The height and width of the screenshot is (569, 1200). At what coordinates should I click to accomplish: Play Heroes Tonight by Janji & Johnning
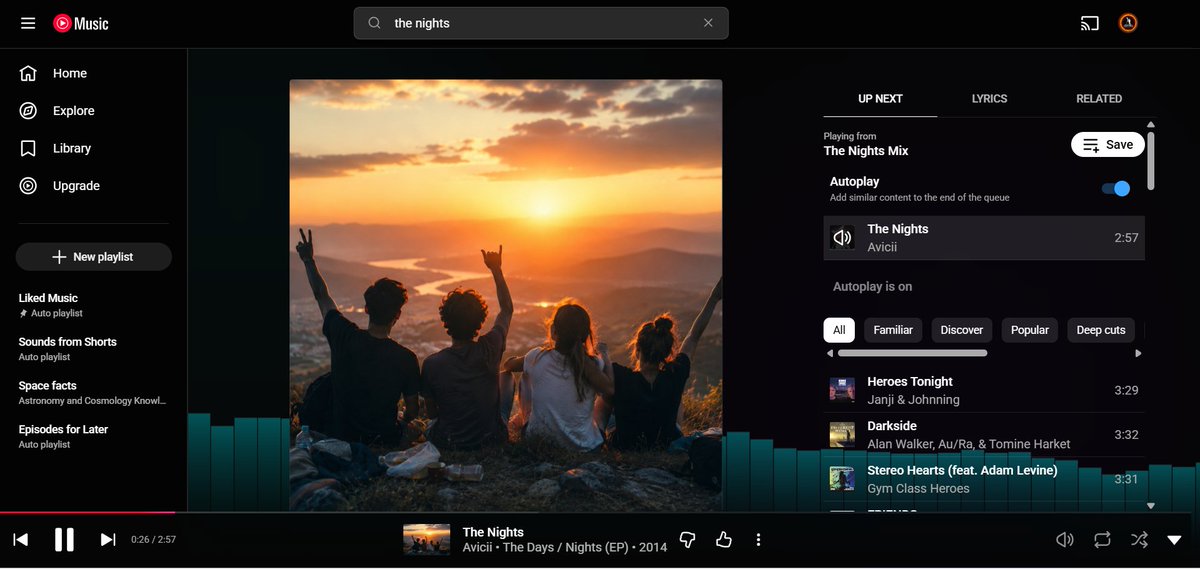984,391
